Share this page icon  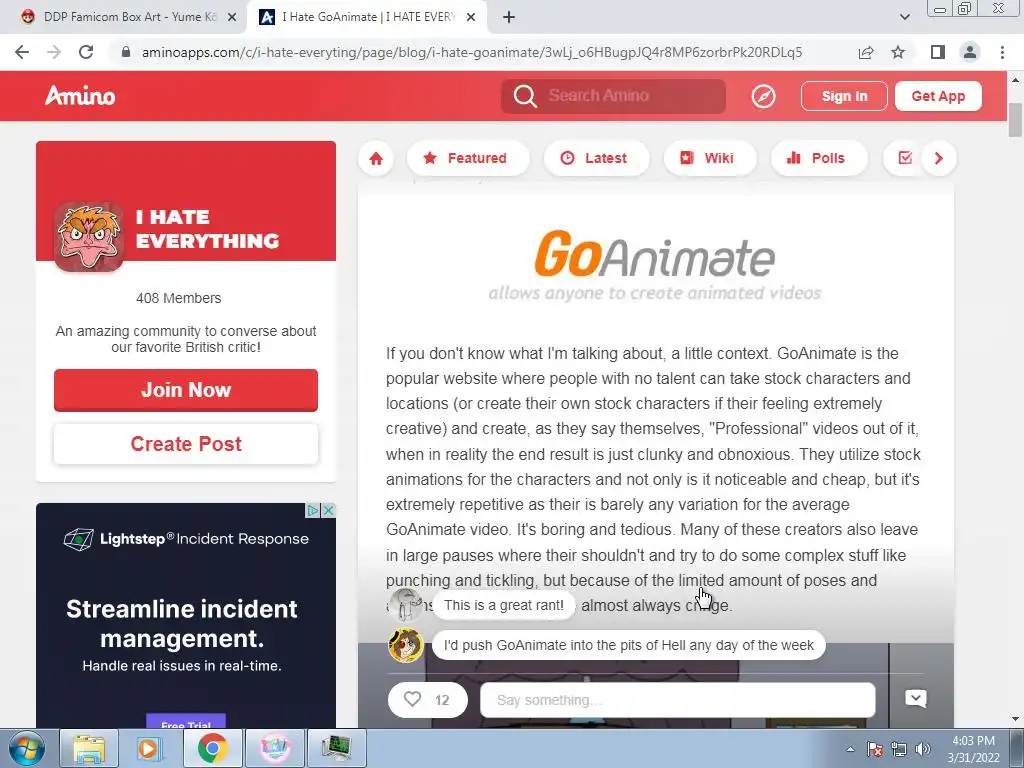866,52
